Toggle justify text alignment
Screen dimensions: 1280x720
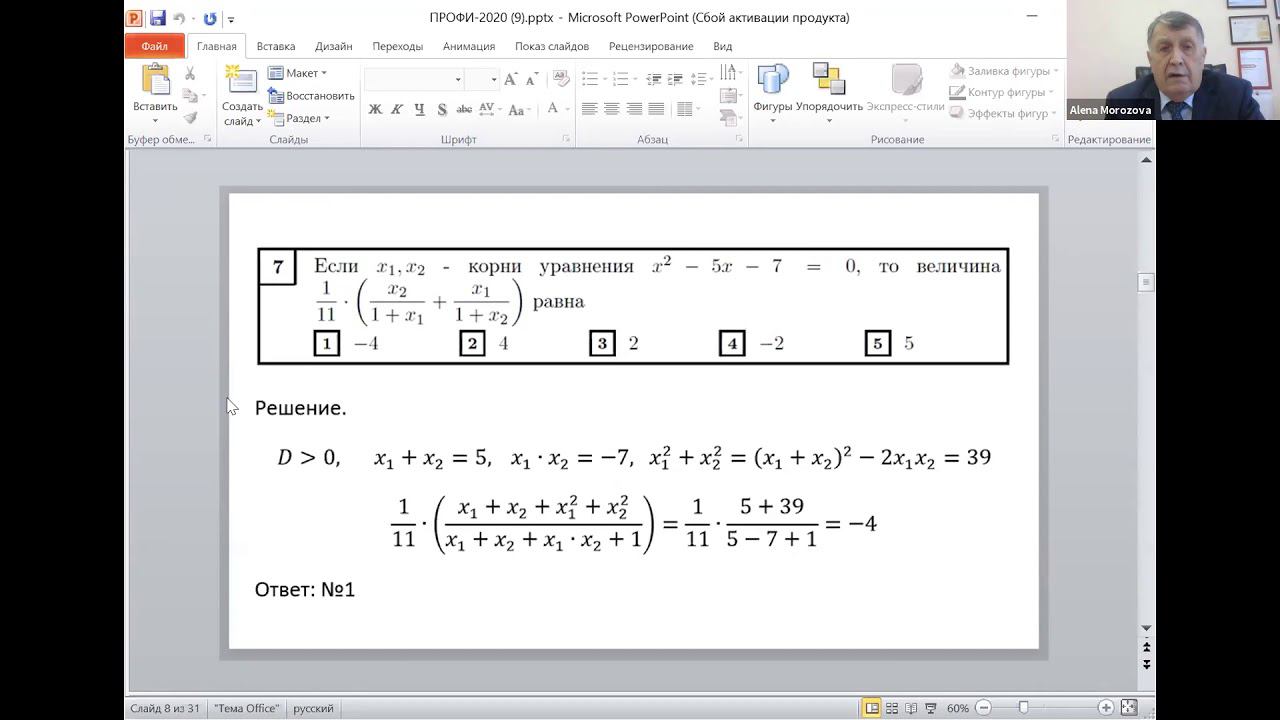[656, 109]
